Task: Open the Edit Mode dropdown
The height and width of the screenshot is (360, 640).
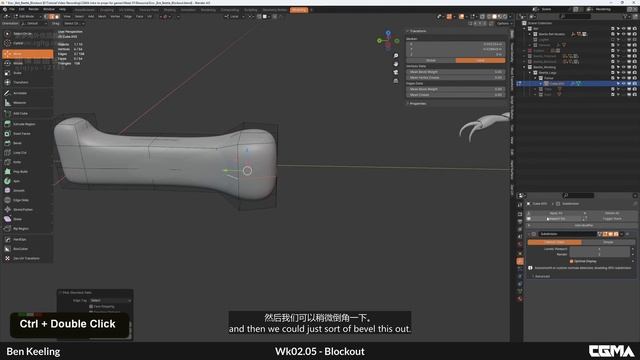Action: pyautogui.click(x=28, y=17)
